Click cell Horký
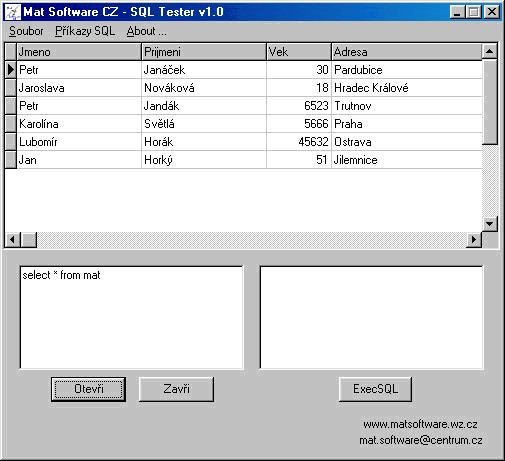The image size is (505, 461). pyautogui.click(x=204, y=160)
